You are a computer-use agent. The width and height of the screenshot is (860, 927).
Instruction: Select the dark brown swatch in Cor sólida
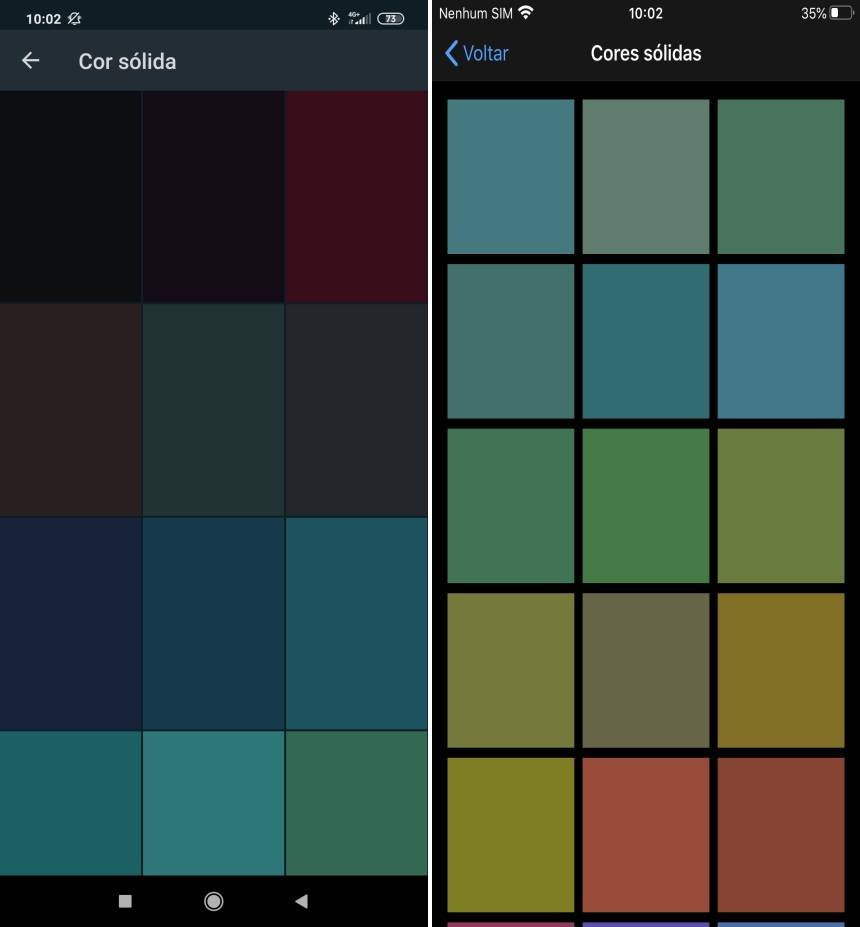click(70, 410)
